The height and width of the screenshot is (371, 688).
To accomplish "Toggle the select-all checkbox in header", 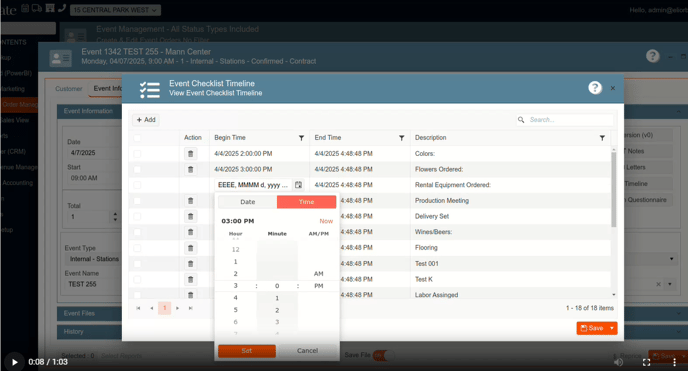I will [x=137, y=138].
